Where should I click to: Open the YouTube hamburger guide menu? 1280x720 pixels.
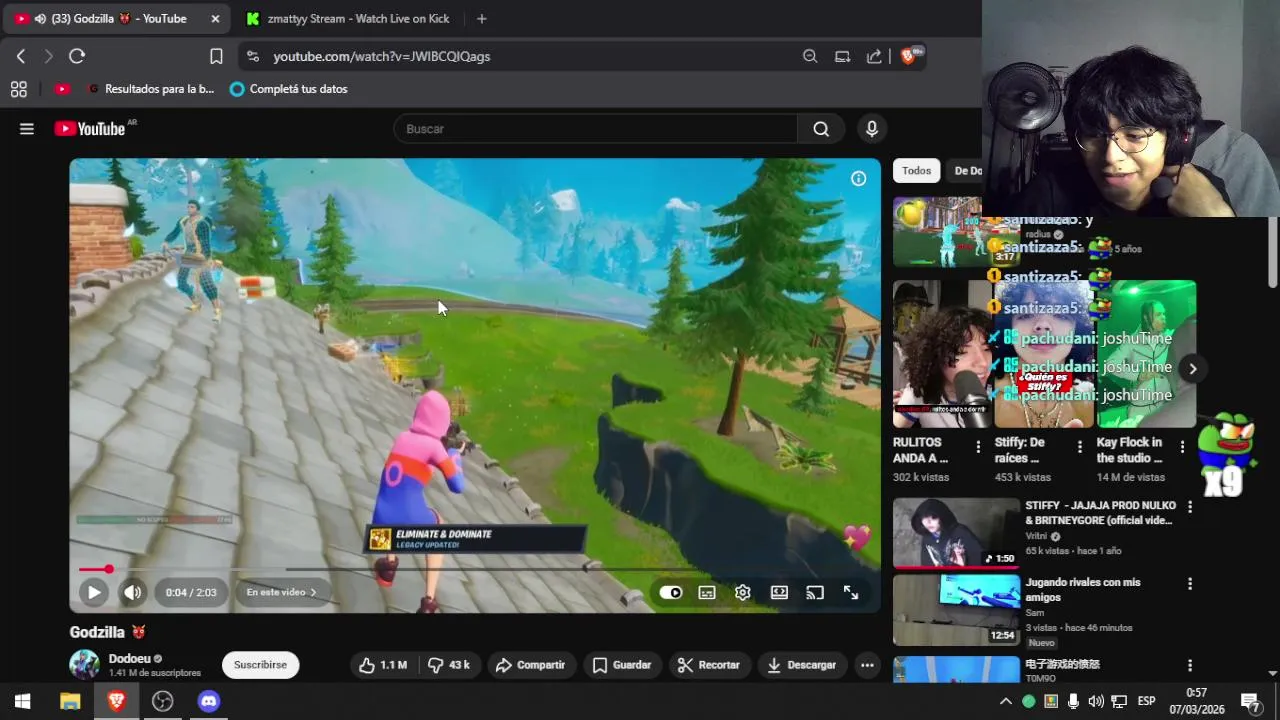(x=27, y=129)
